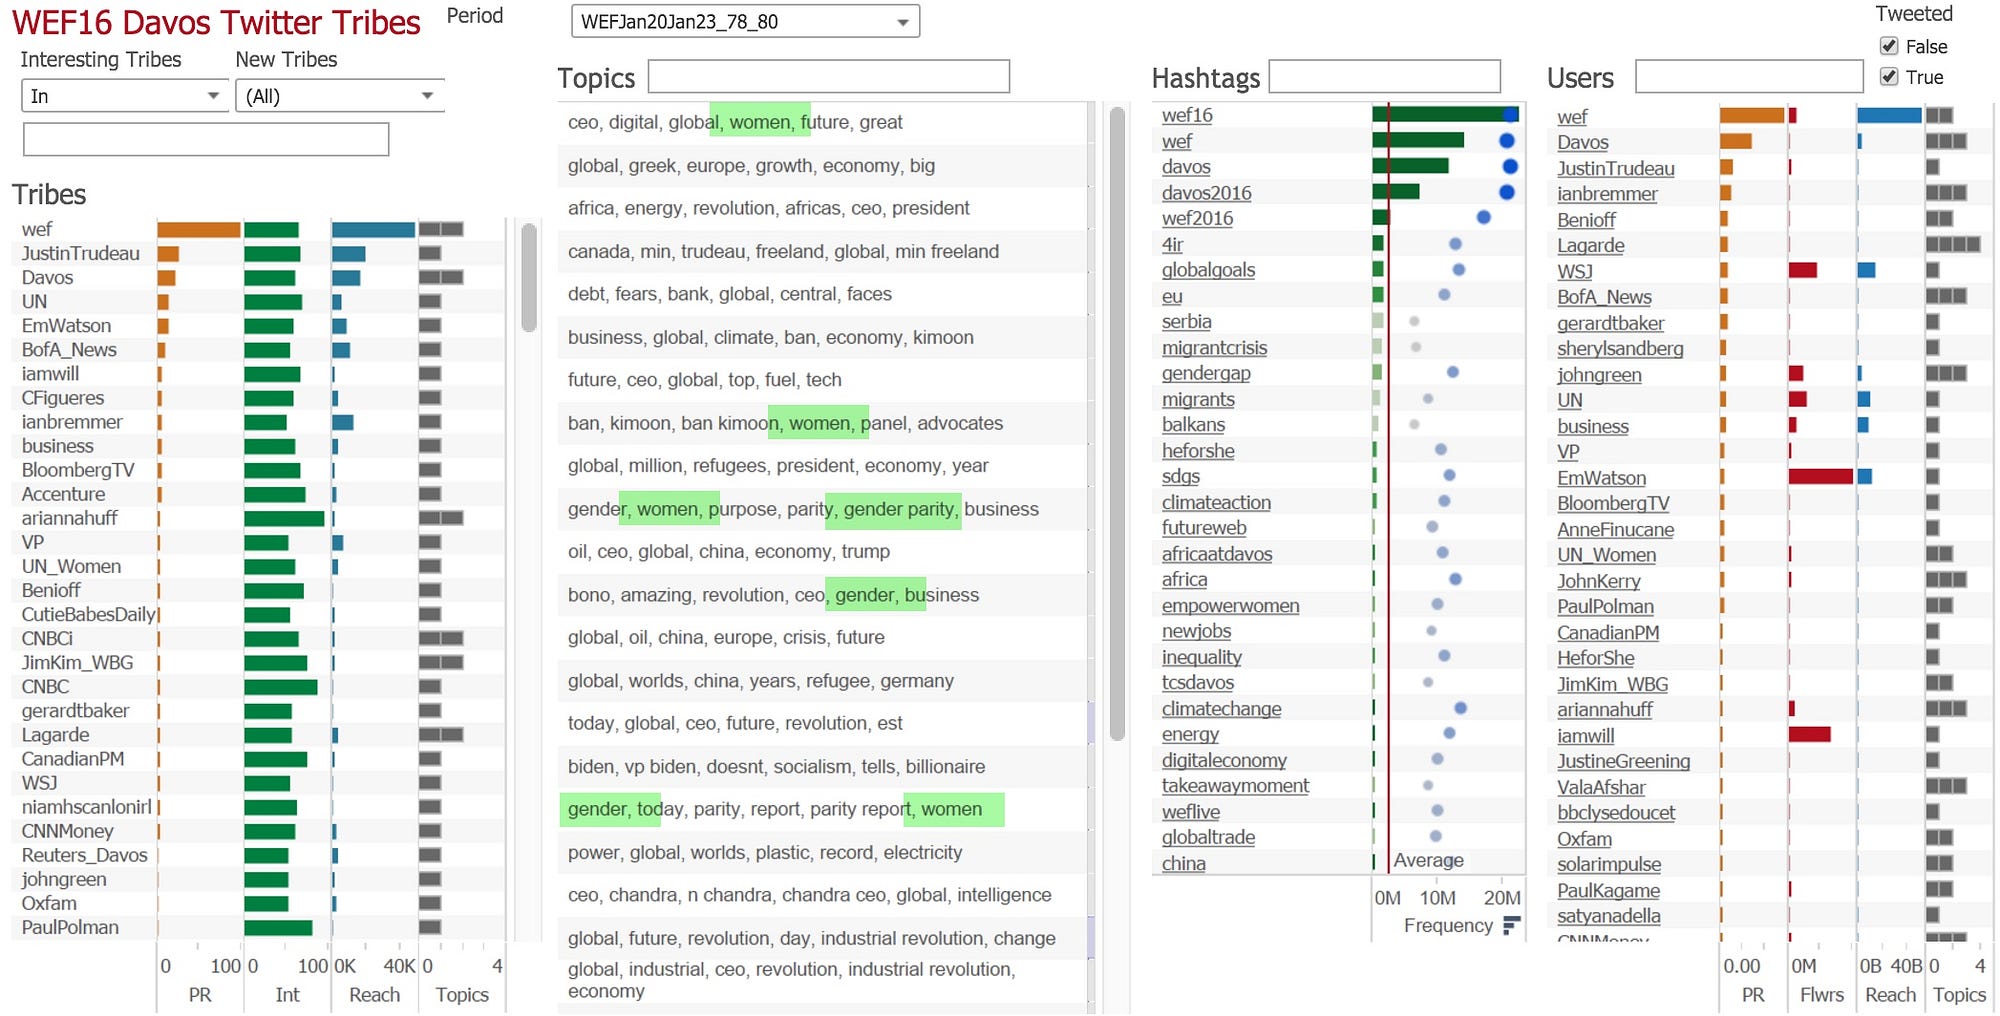This screenshot has height=1016, width=2000.
Task: Uncheck the False tweeted checkbox
Action: 1889,46
